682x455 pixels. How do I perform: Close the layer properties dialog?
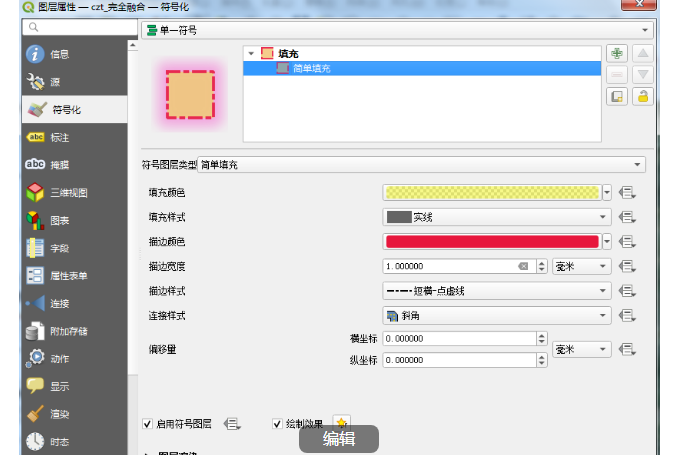click(x=639, y=4)
